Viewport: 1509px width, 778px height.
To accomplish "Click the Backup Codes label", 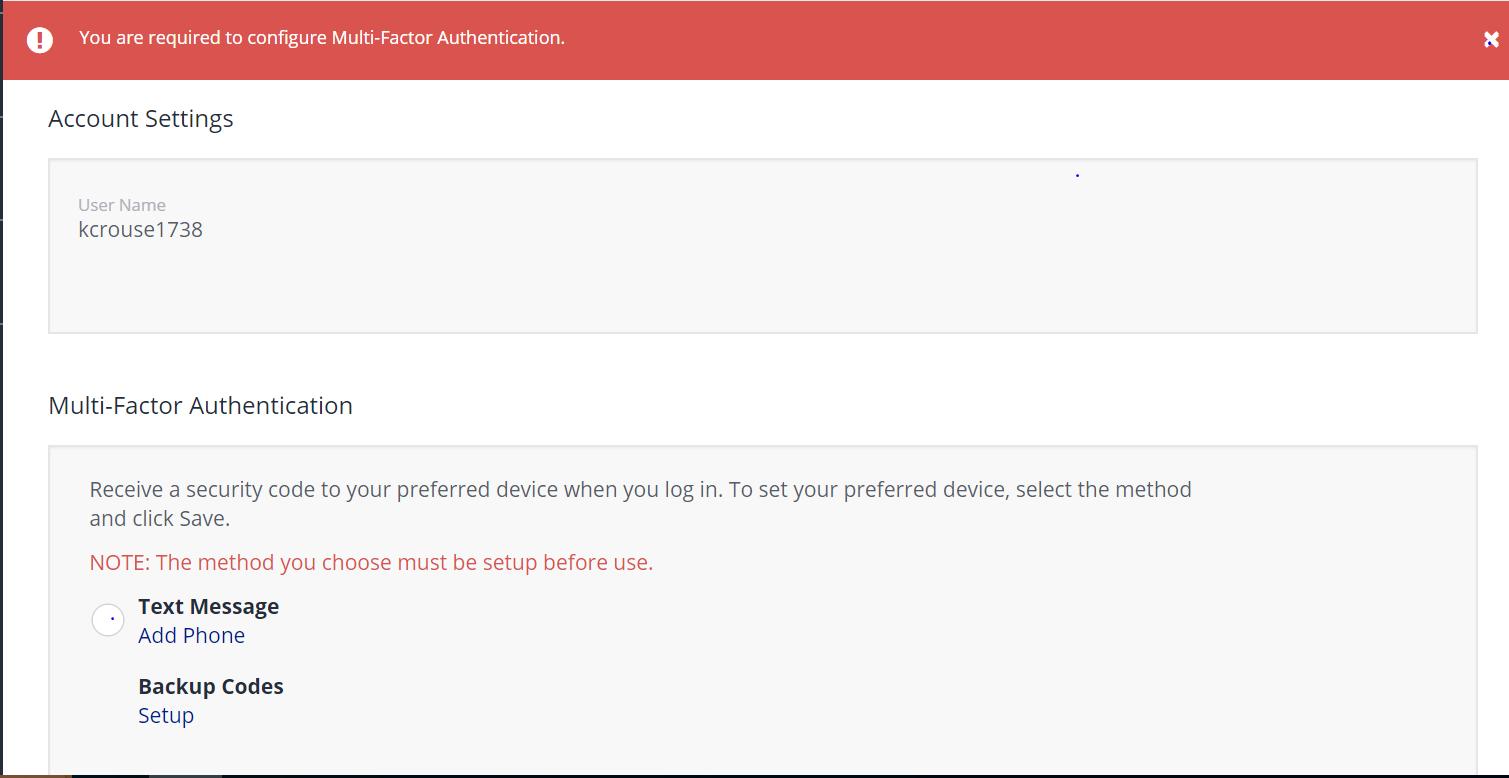I will pyautogui.click(x=210, y=687).
